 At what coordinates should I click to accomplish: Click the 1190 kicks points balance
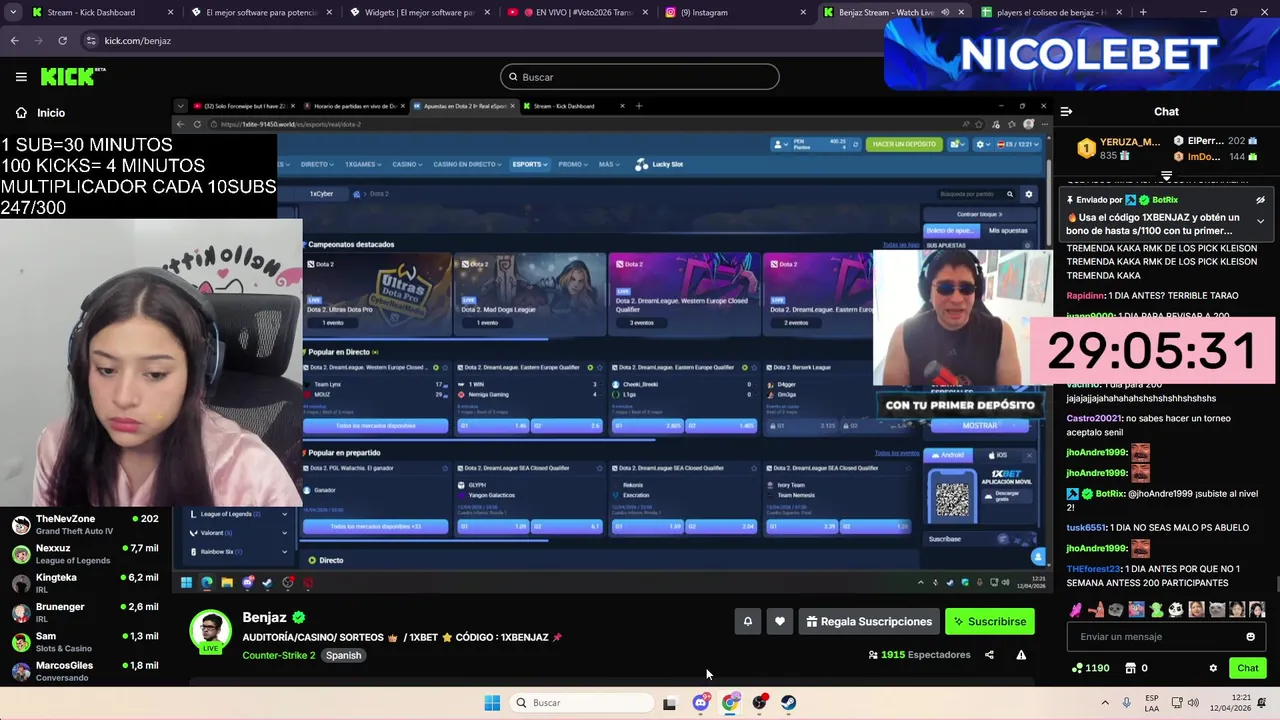tap(1090, 668)
